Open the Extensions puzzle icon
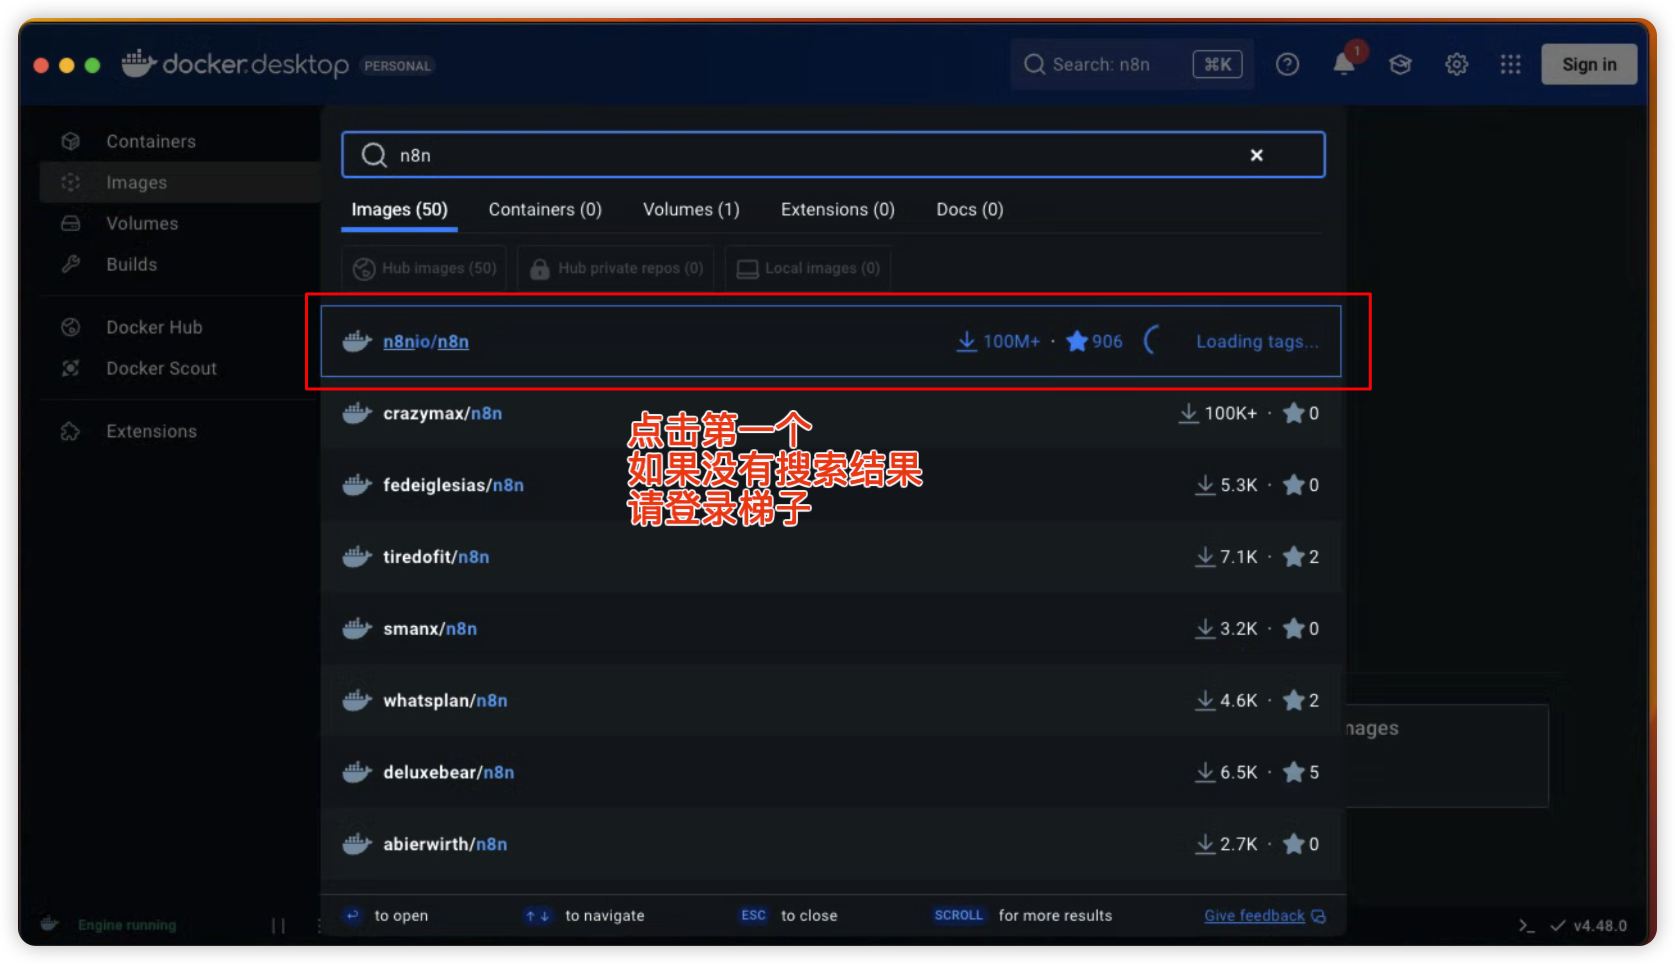Viewport: 1675px width, 964px height. pos(70,431)
